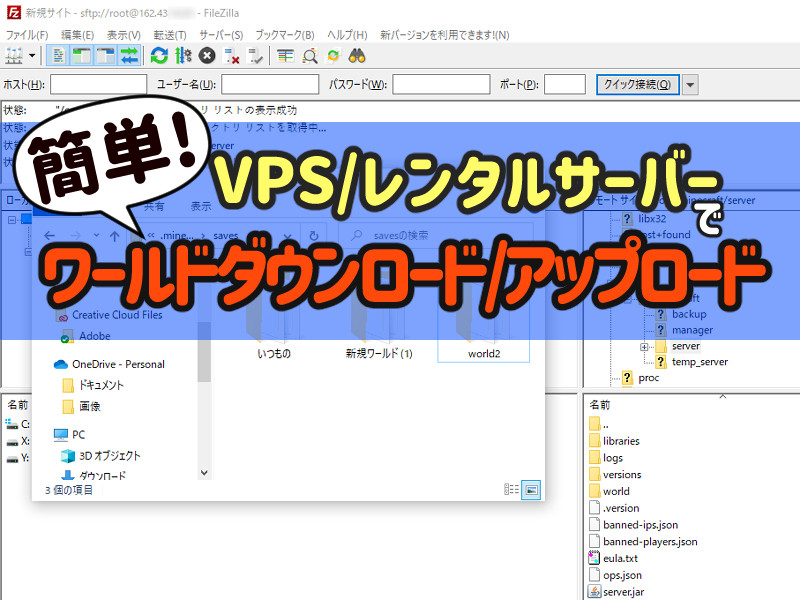
Task: Cancel the current operation
Action: tap(207, 56)
